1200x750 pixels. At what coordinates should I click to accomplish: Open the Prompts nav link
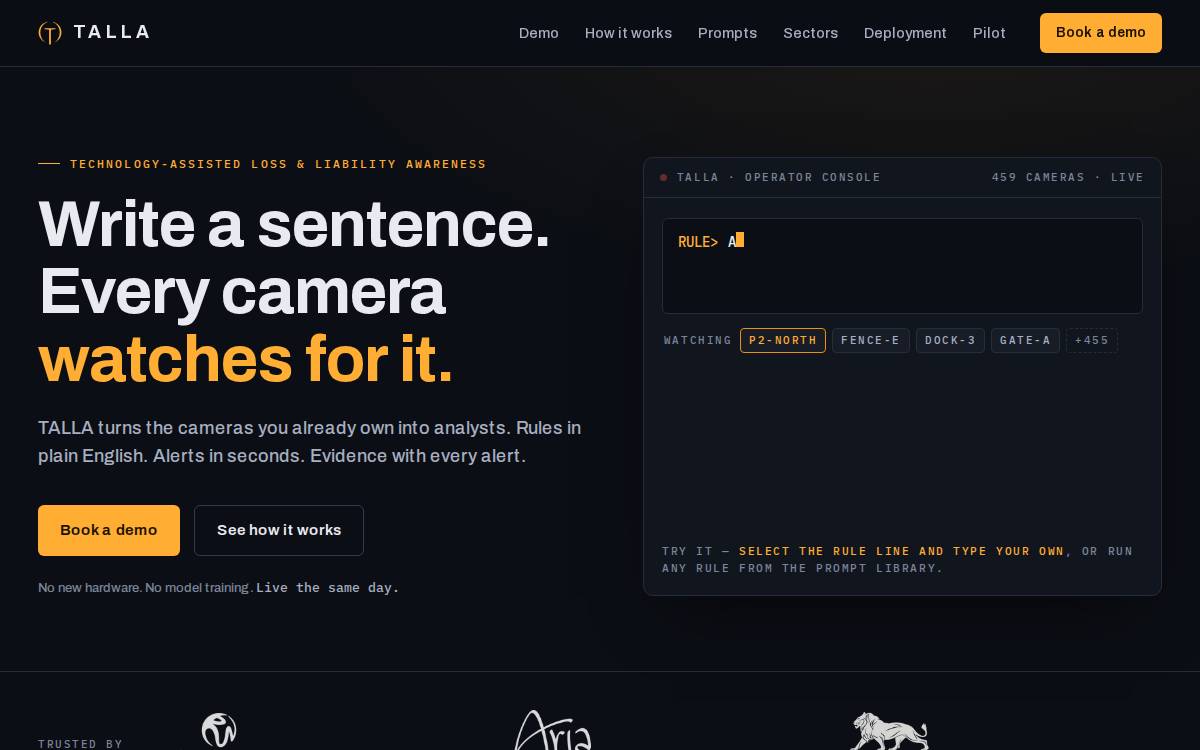coord(727,33)
